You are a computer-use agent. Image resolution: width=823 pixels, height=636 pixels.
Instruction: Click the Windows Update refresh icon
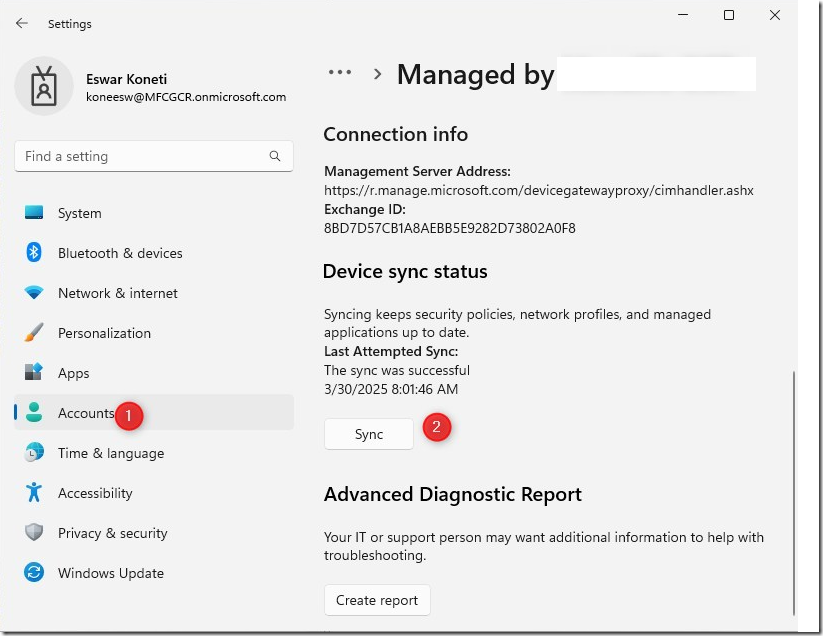pyautogui.click(x=34, y=573)
